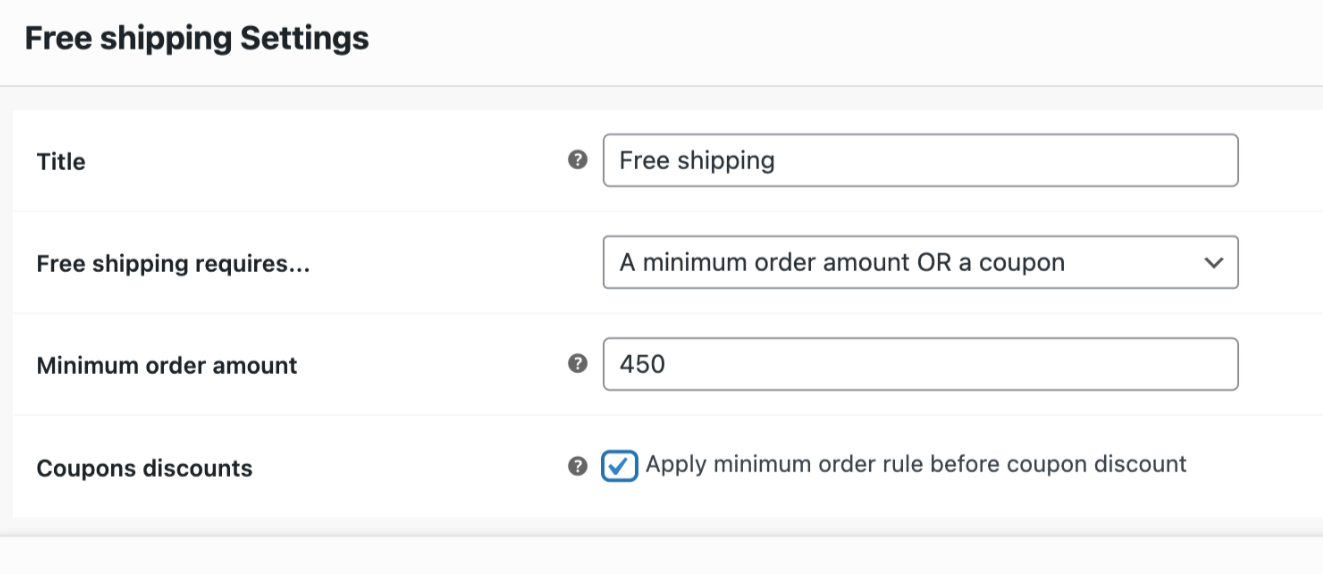
Task: Click inside the Minimum order amount field
Action: coord(920,364)
